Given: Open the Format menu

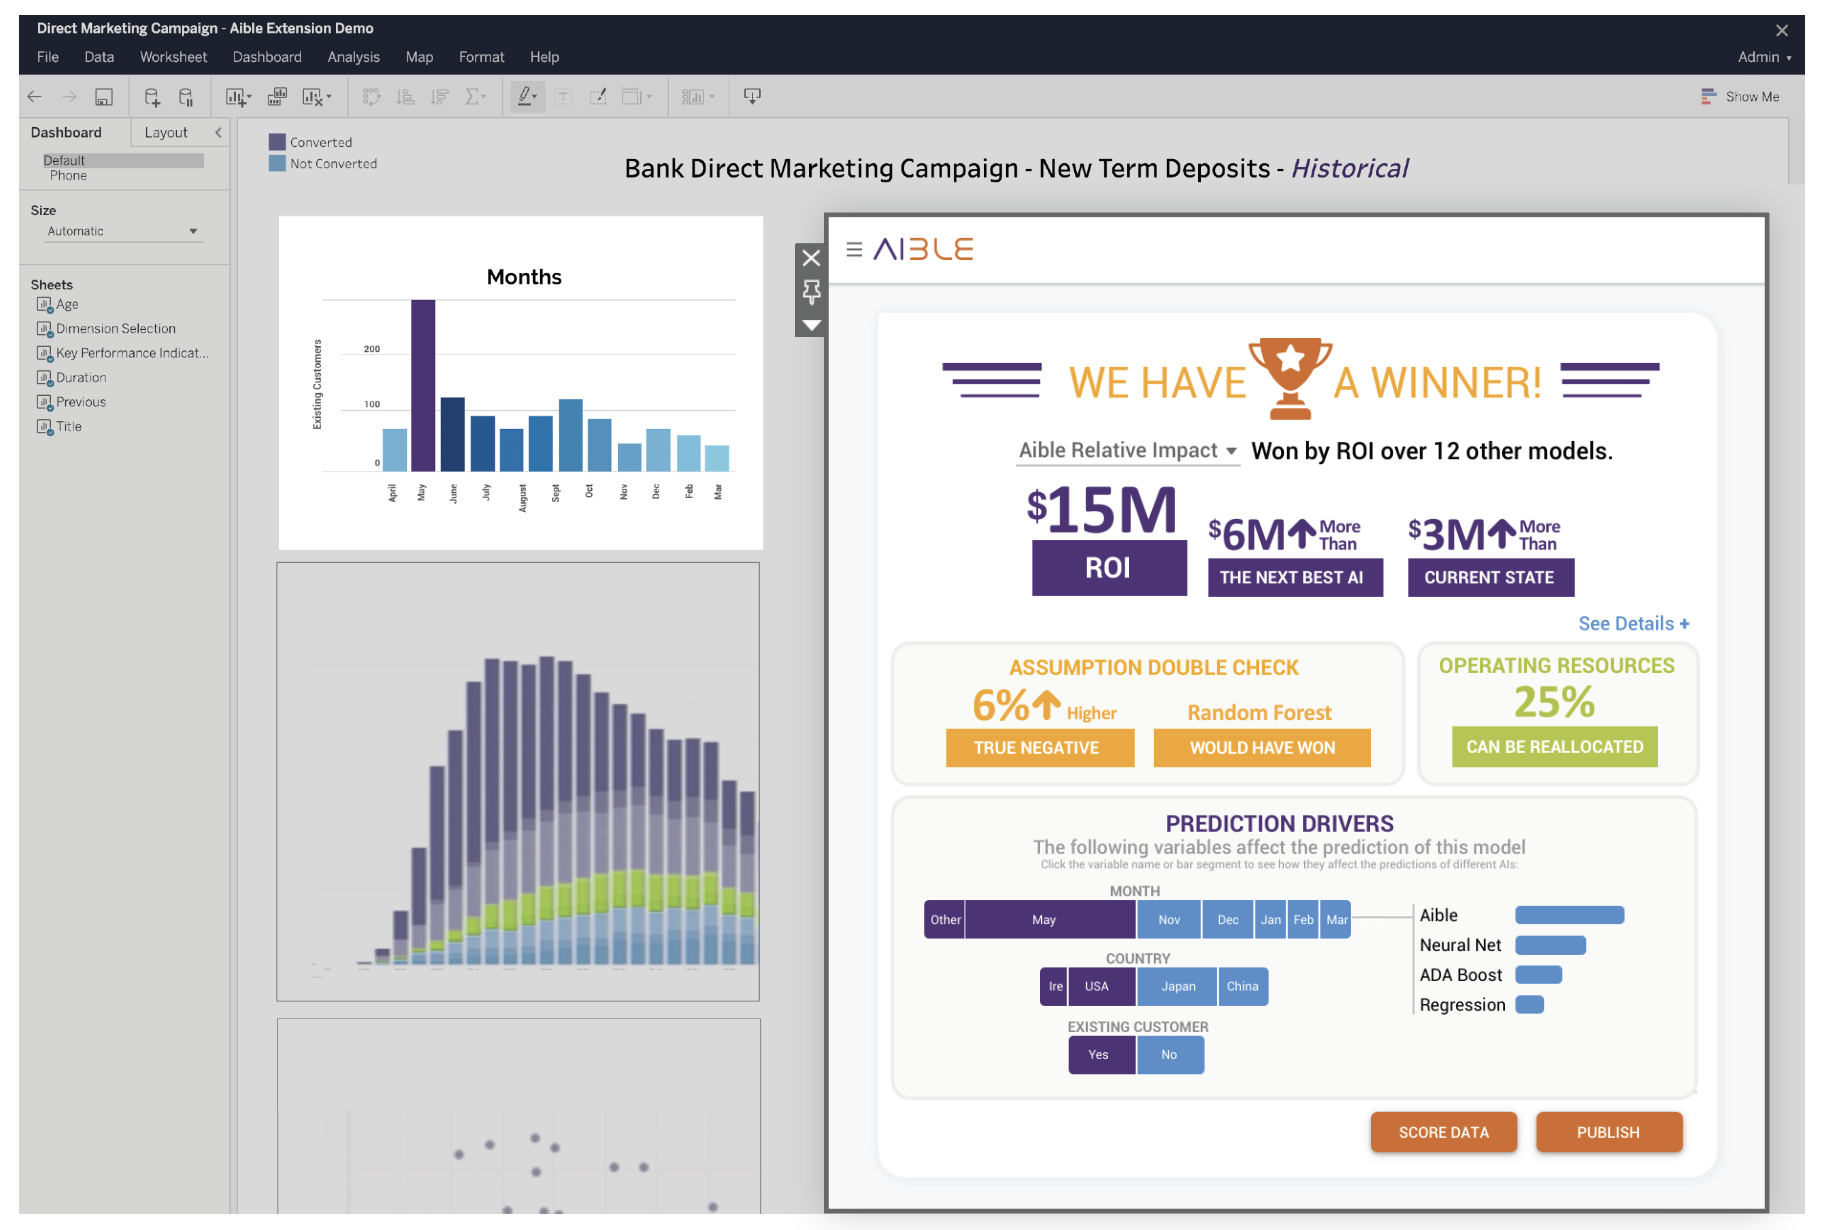Looking at the screenshot, I should (x=481, y=57).
